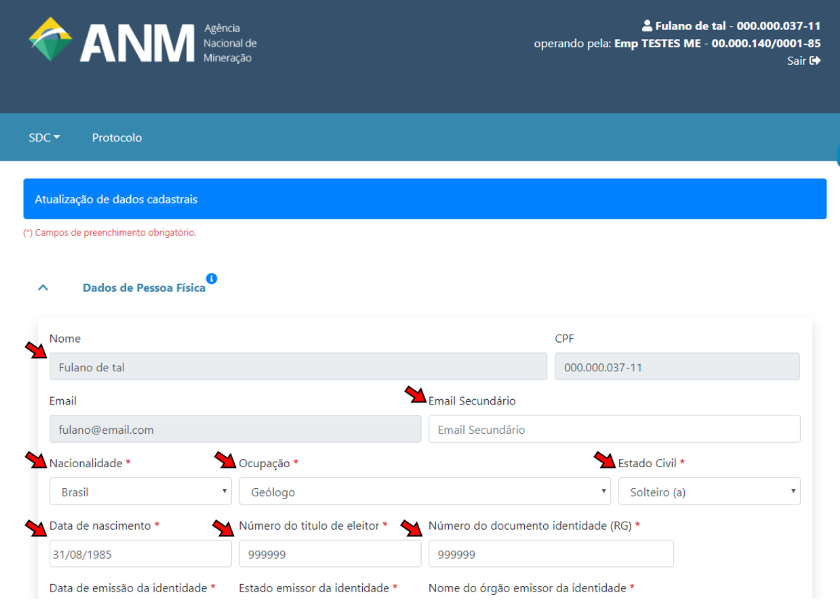Expand the Nacionalidade dropdown showing Brasil
840x611 pixels.
pos(140,492)
